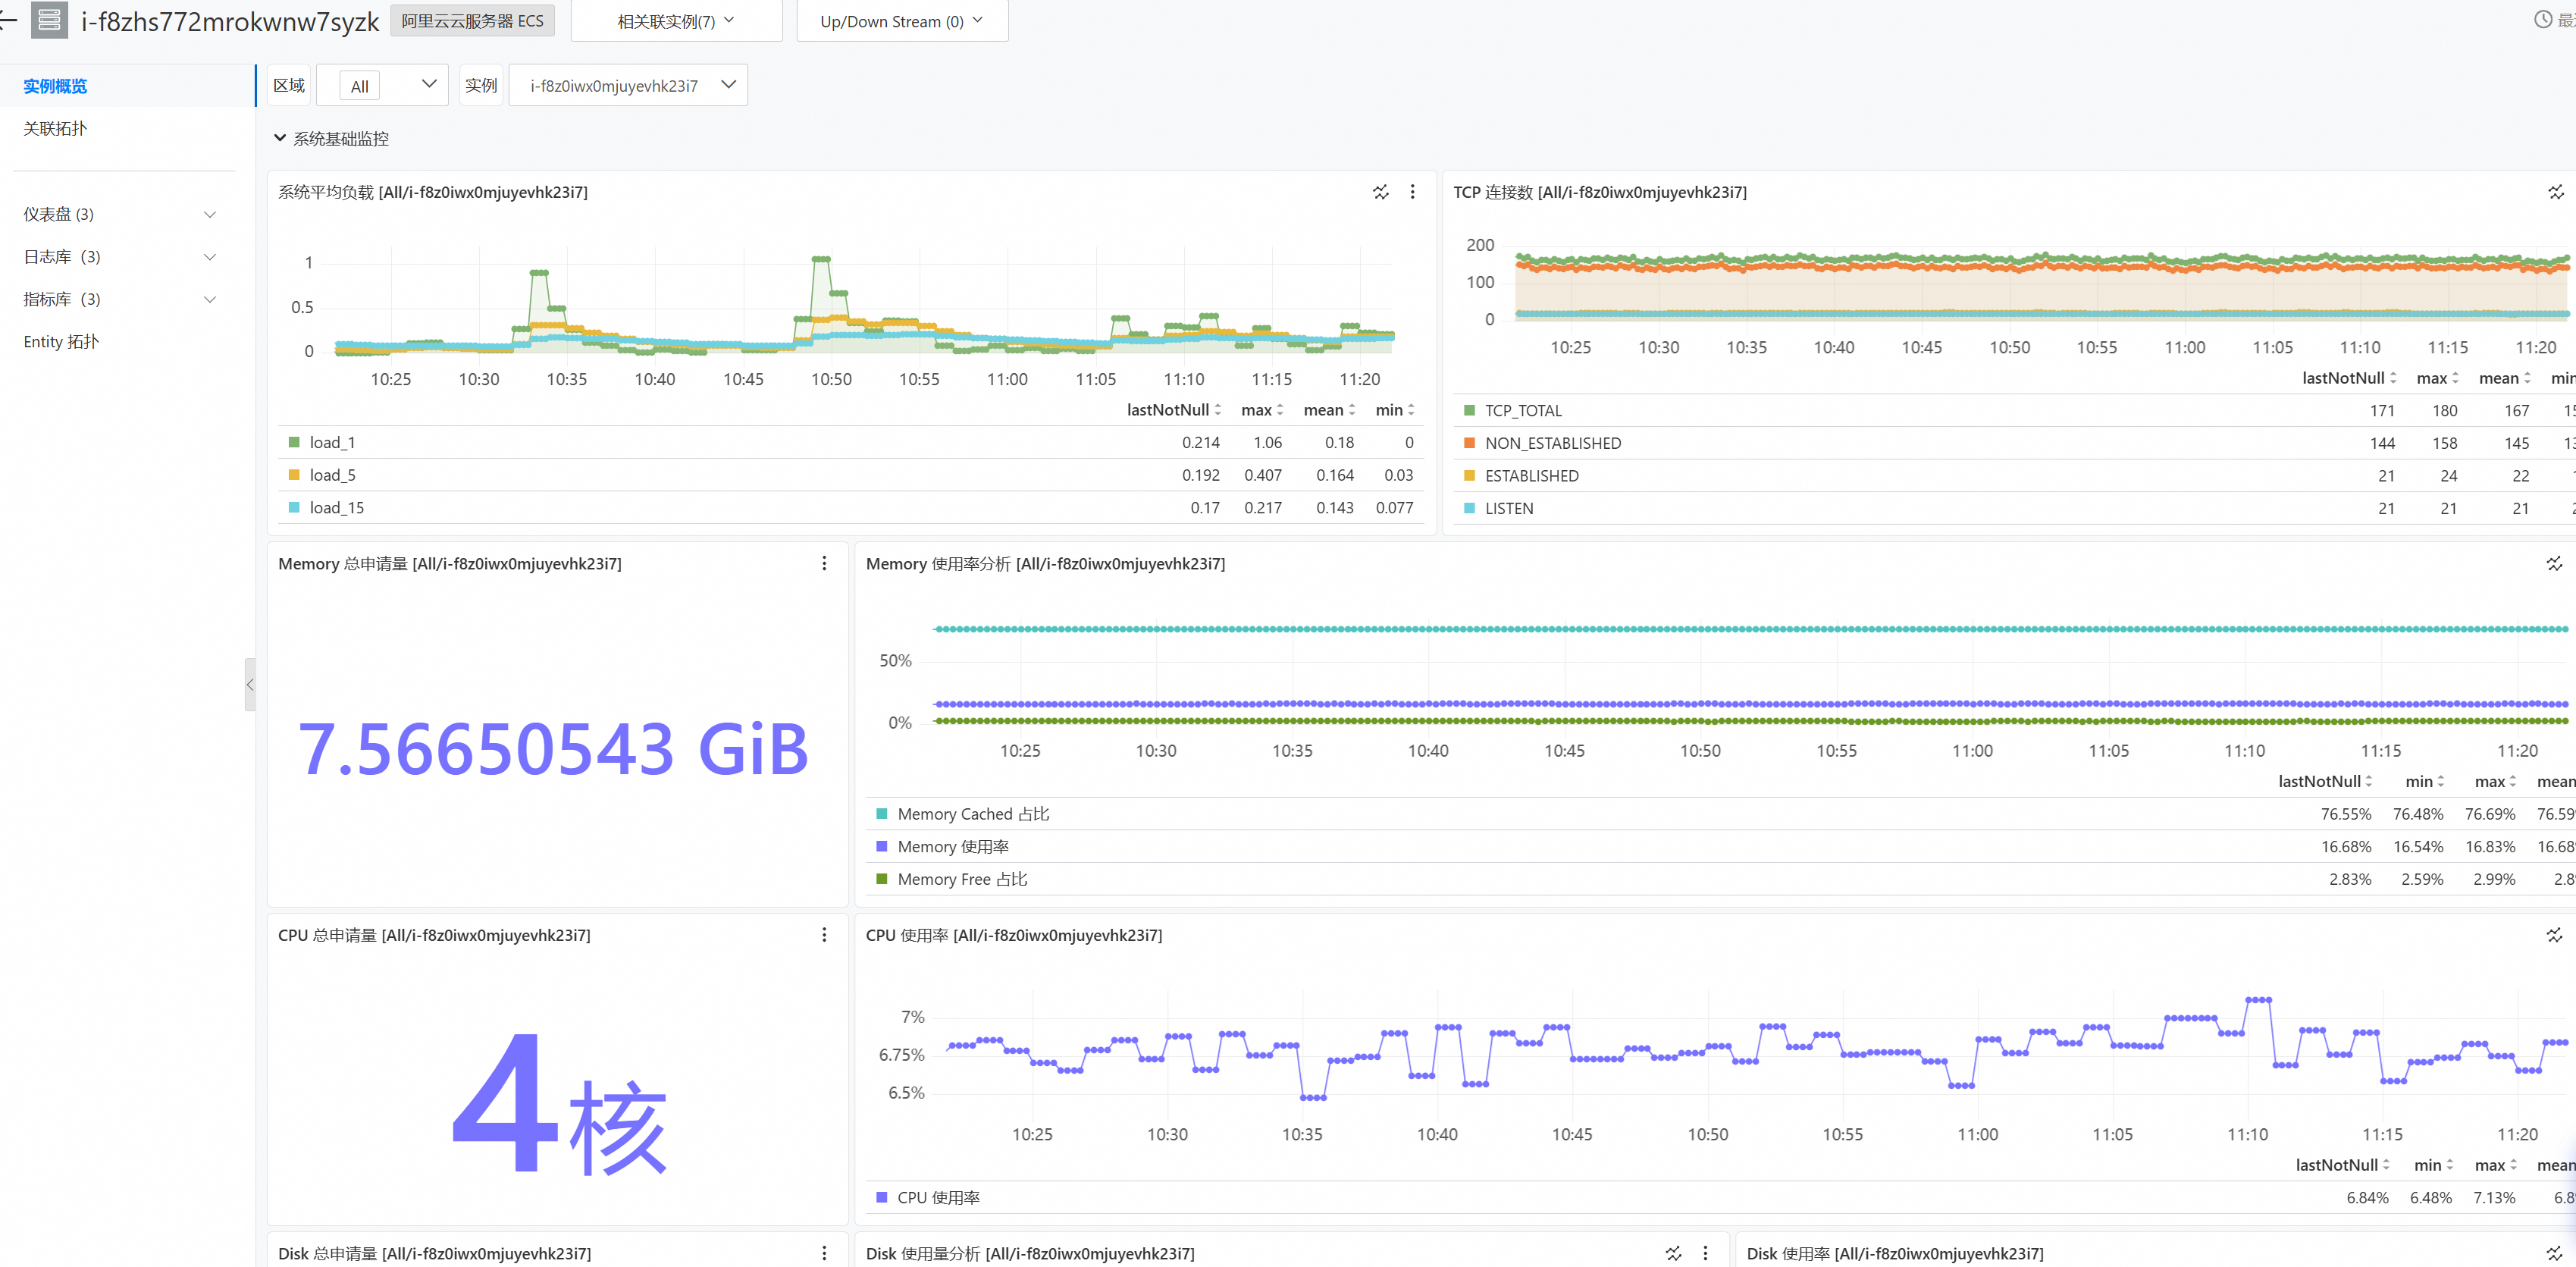This screenshot has height=1267, width=2576.
Task: Expand 日志库 (3) in sidebar
Action: click(119, 257)
